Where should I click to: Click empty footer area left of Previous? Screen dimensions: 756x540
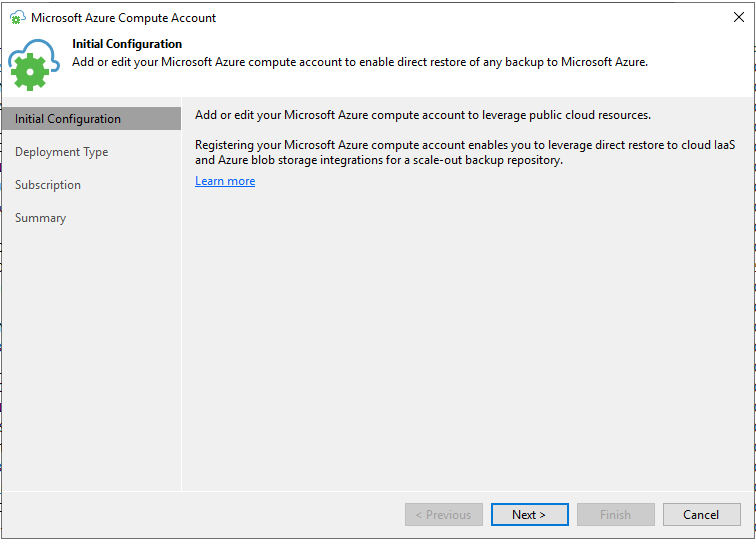pos(200,515)
